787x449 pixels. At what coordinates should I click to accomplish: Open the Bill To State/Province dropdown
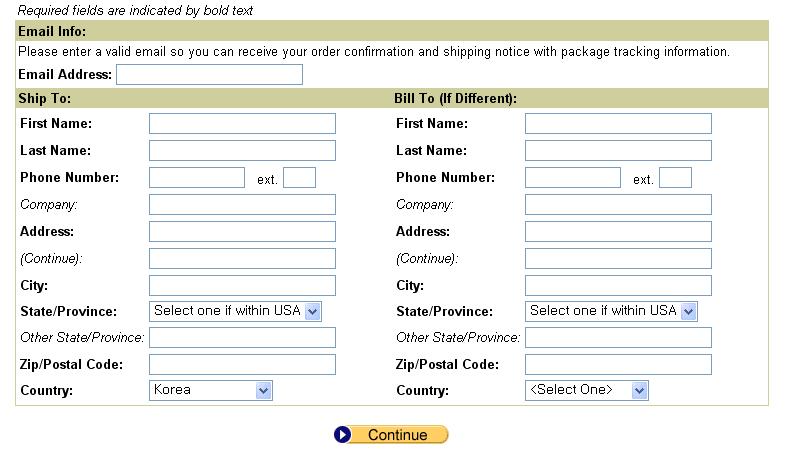coord(611,312)
